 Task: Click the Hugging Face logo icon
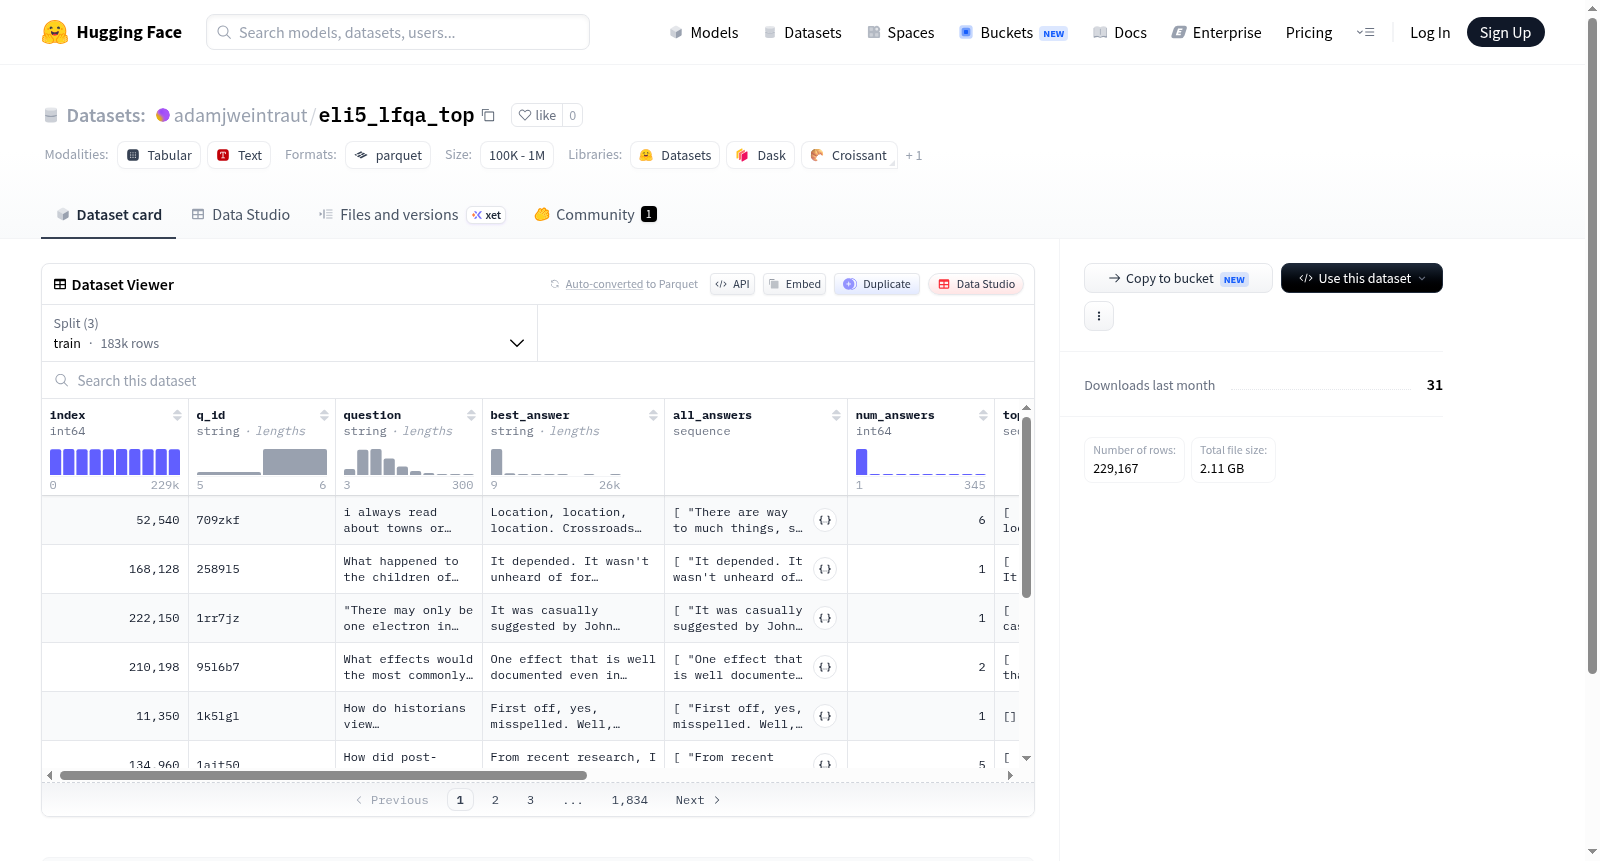55,32
